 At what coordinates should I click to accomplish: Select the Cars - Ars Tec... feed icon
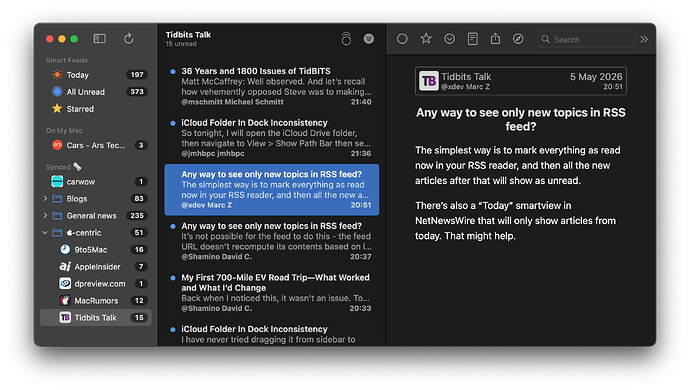click(x=57, y=145)
